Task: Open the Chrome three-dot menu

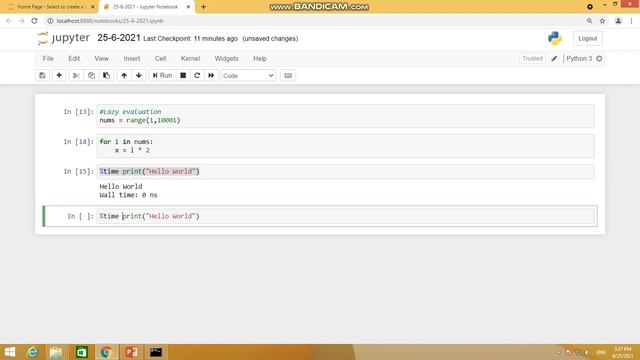Action: (631, 21)
